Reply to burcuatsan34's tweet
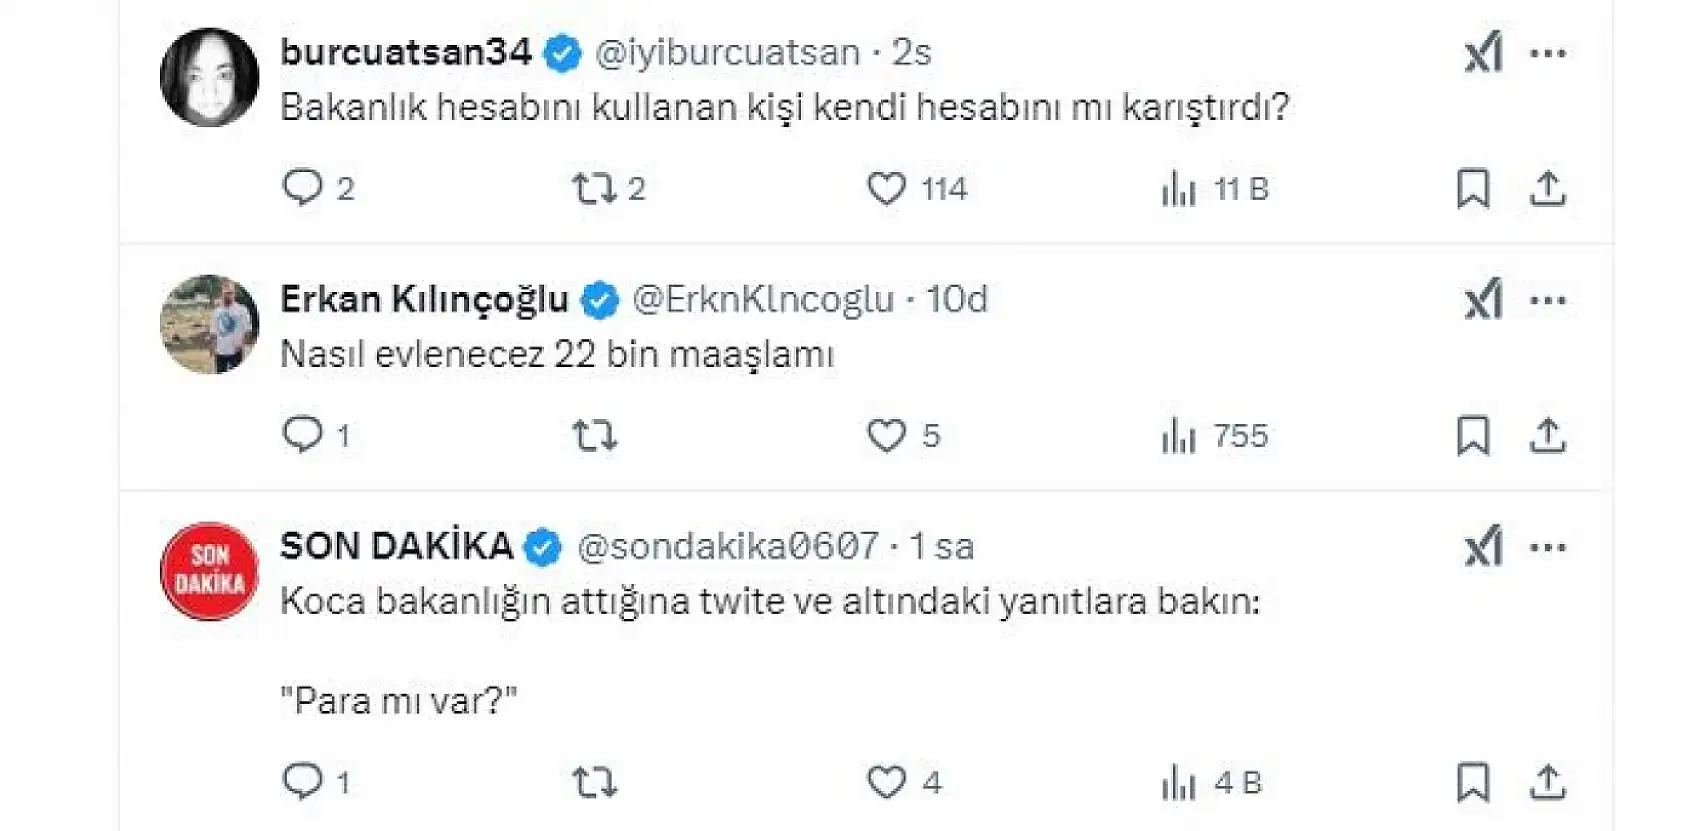The image size is (1682, 831). click(303, 186)
